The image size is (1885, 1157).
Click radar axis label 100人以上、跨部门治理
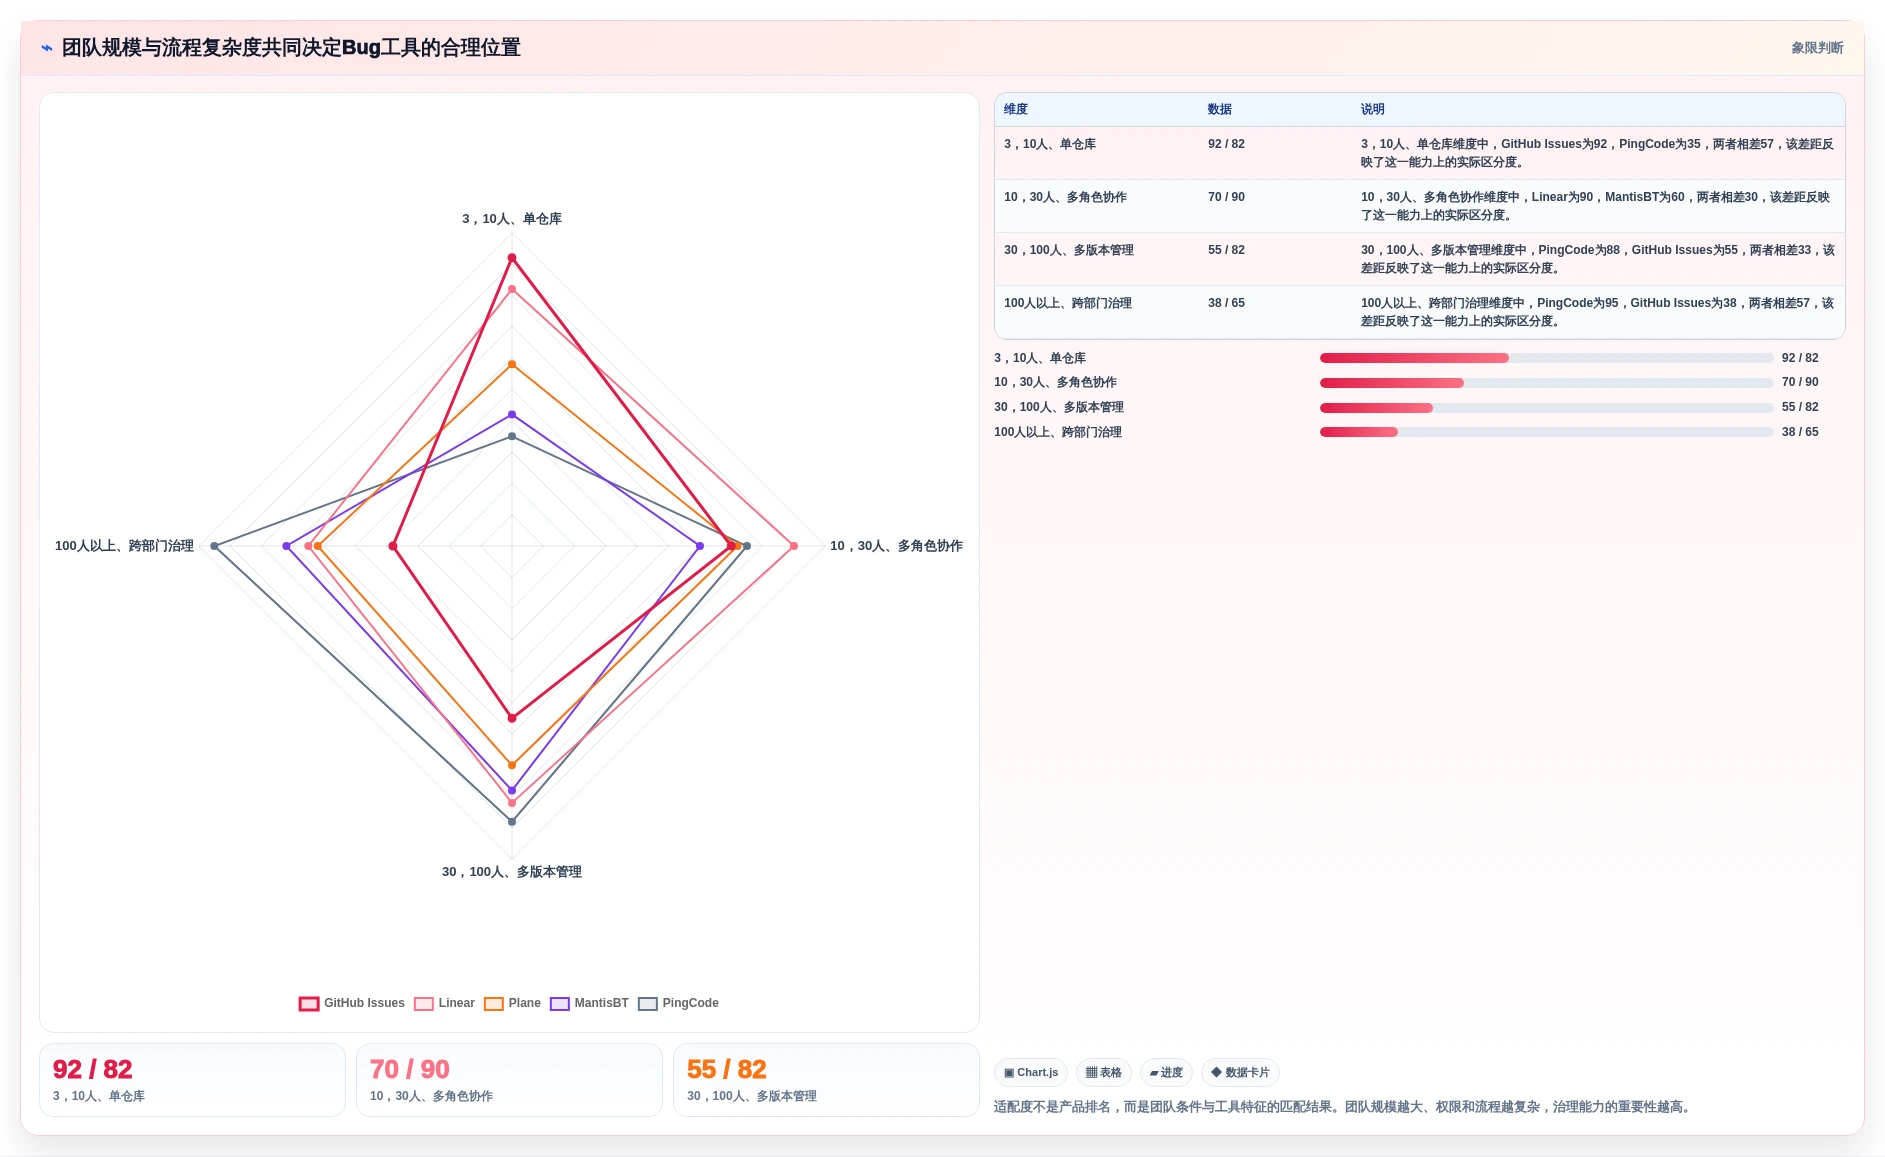[x=124, y=546]
